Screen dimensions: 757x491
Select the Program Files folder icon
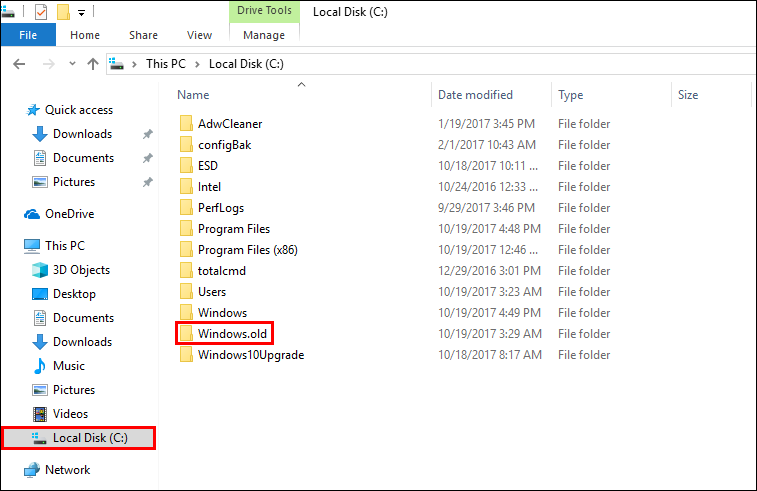click(186, 229)
